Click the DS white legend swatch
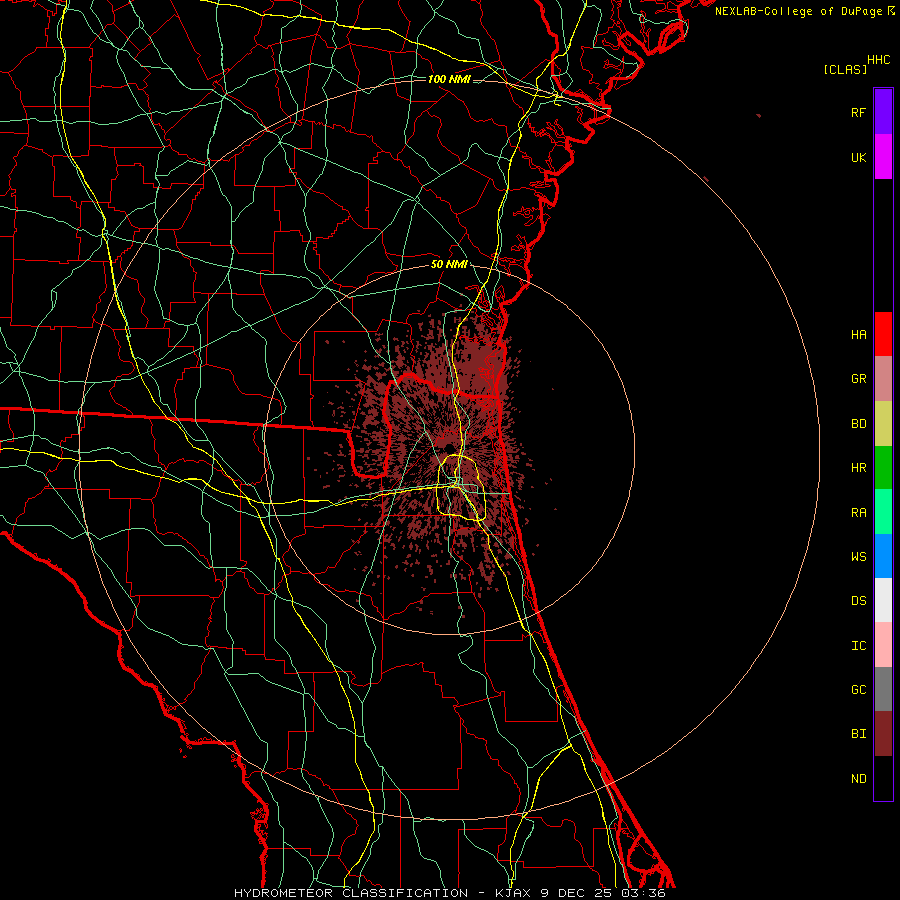 (883, 601)
